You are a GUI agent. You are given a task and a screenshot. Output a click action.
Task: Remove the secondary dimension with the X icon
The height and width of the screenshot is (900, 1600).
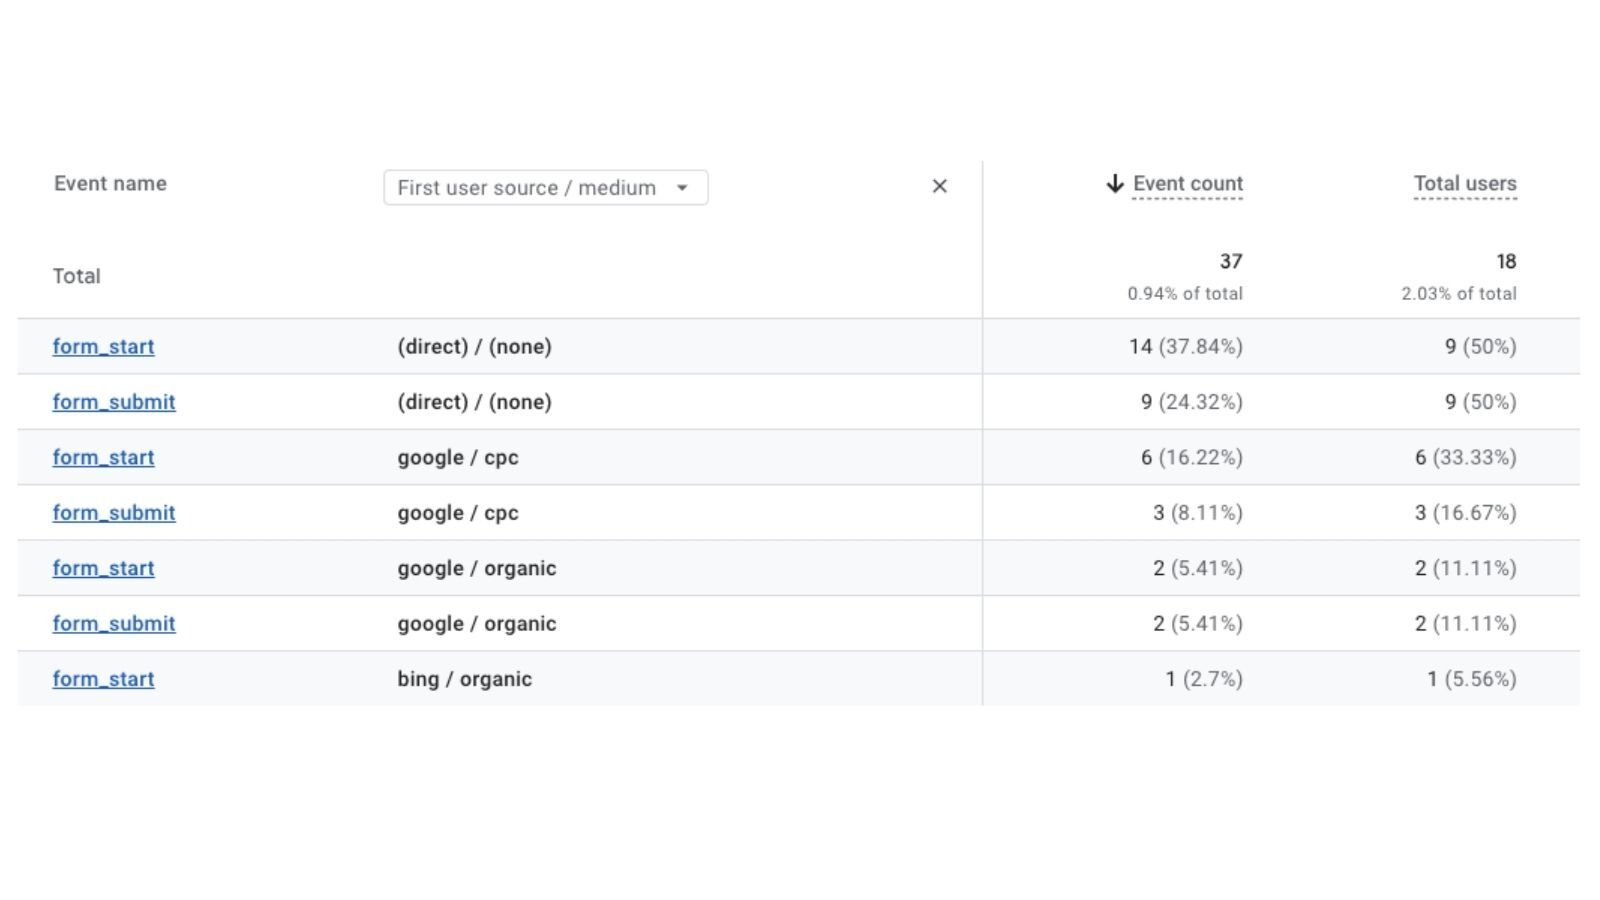[940, 186]
